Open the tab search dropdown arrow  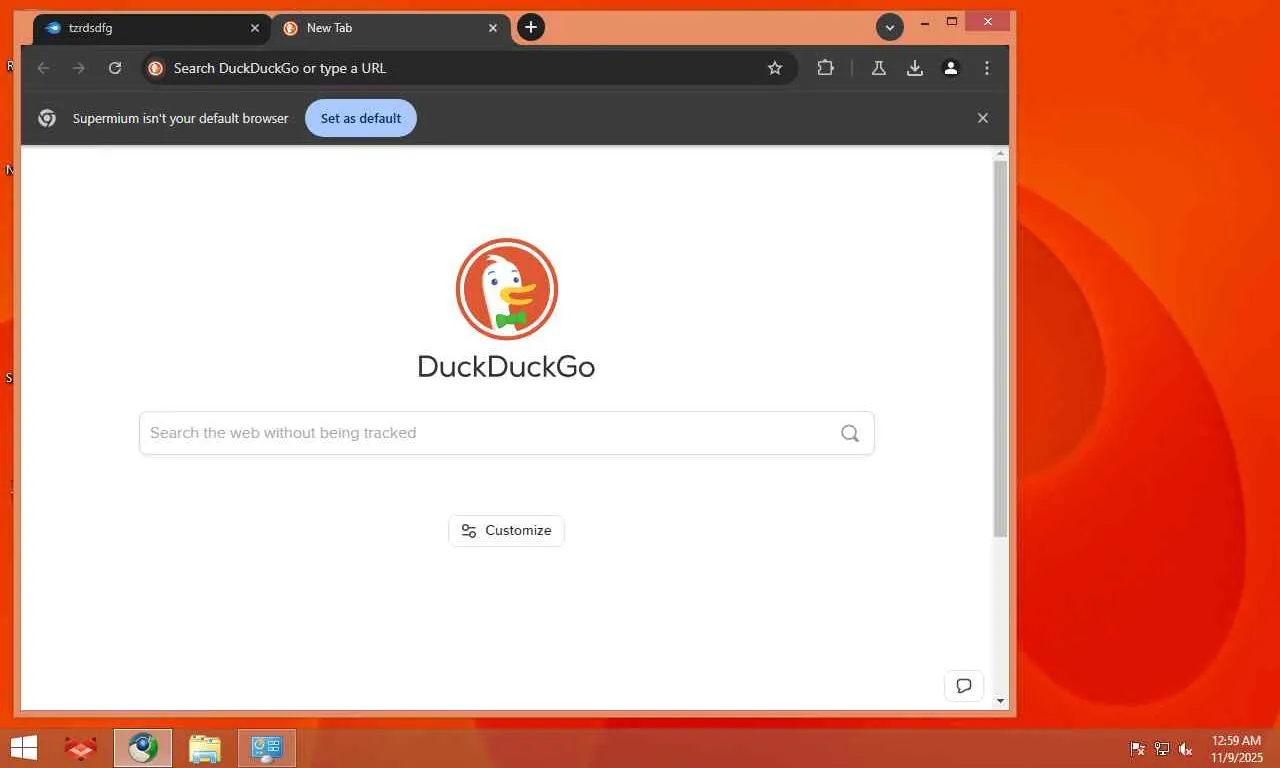tap(890, 28)
